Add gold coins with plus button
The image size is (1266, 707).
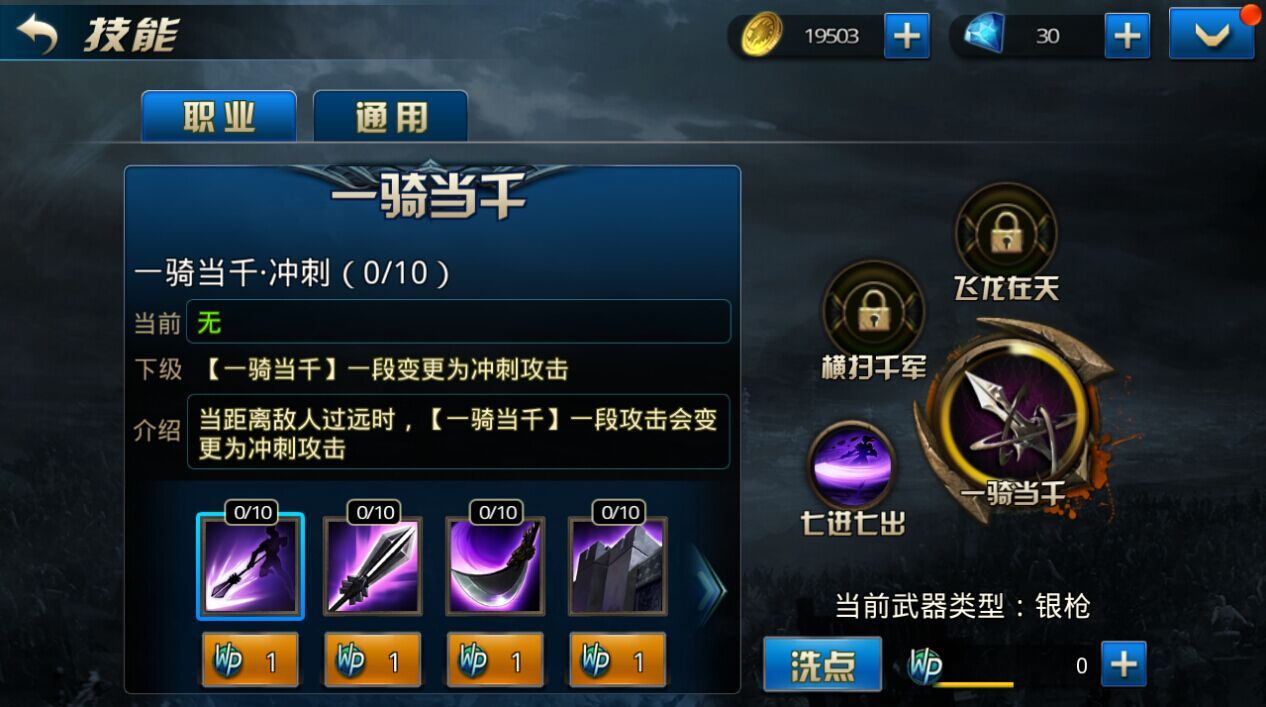coord(906,36)
